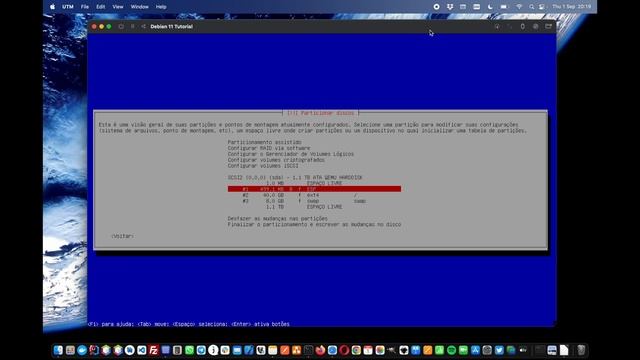640x360 pixels.
Task: Open the UTM application menu
Action: point(68,7)
